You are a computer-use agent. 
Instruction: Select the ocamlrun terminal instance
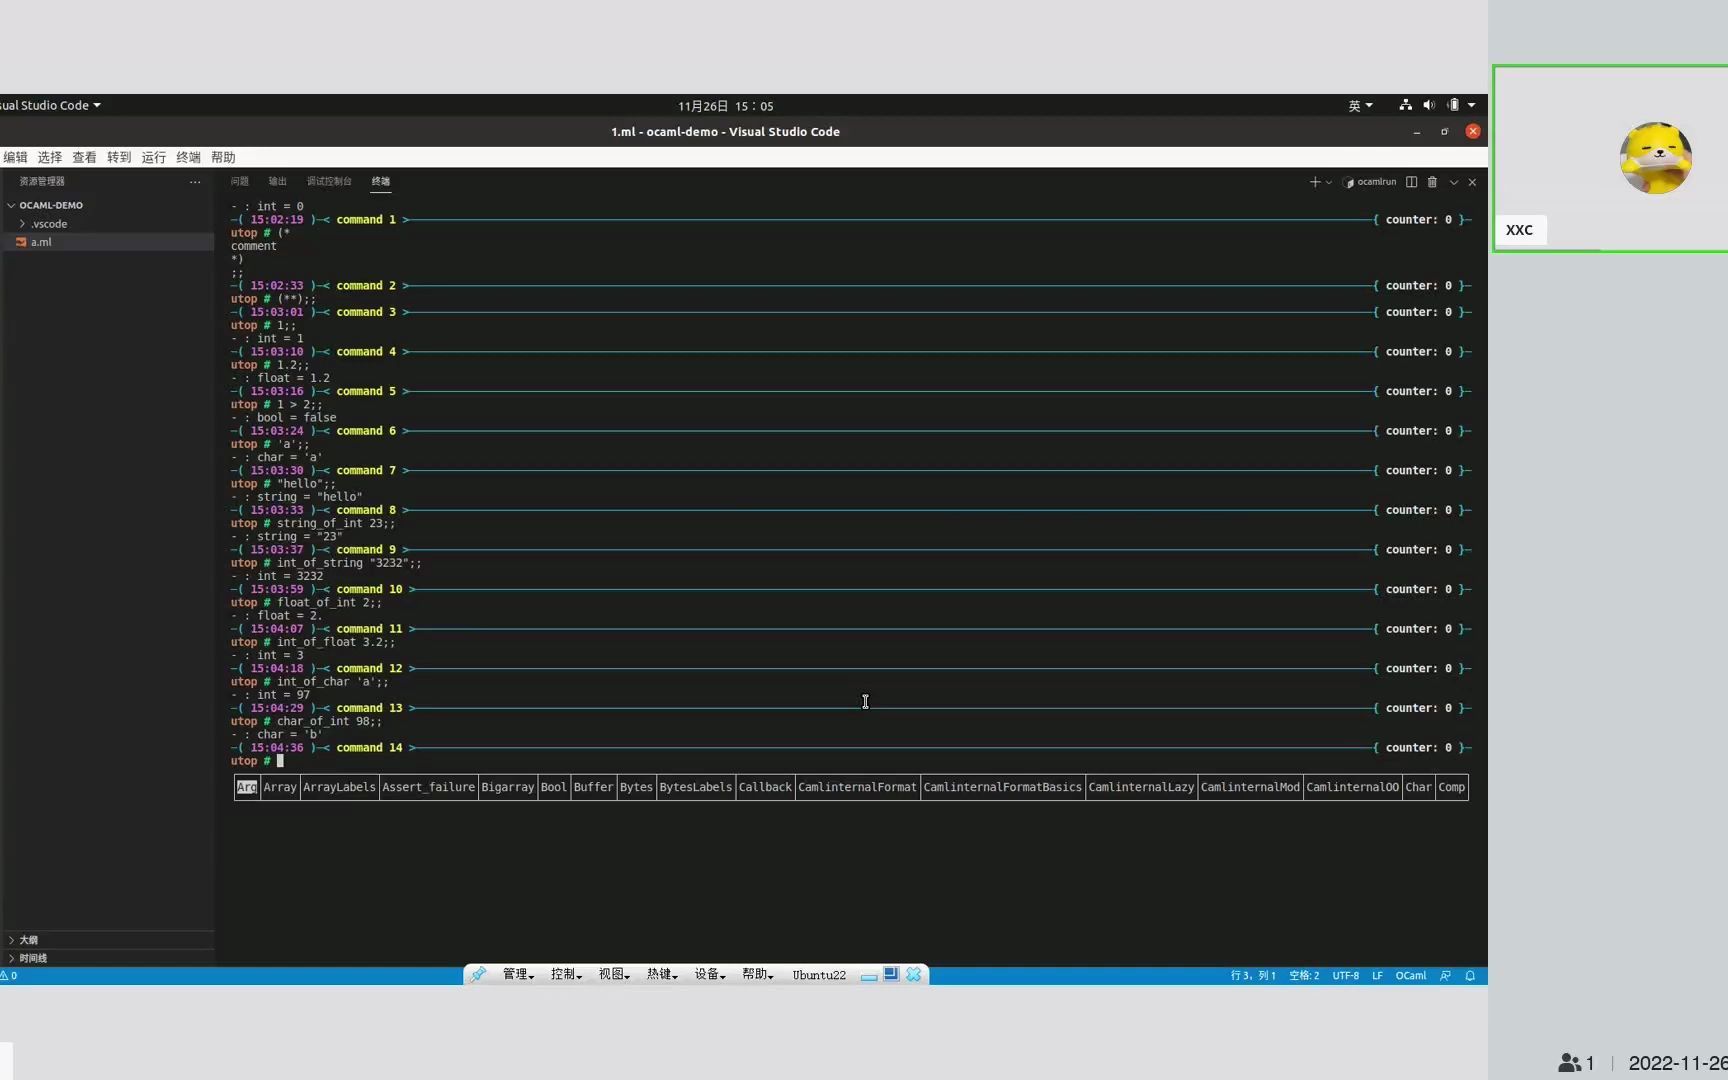1370,182
